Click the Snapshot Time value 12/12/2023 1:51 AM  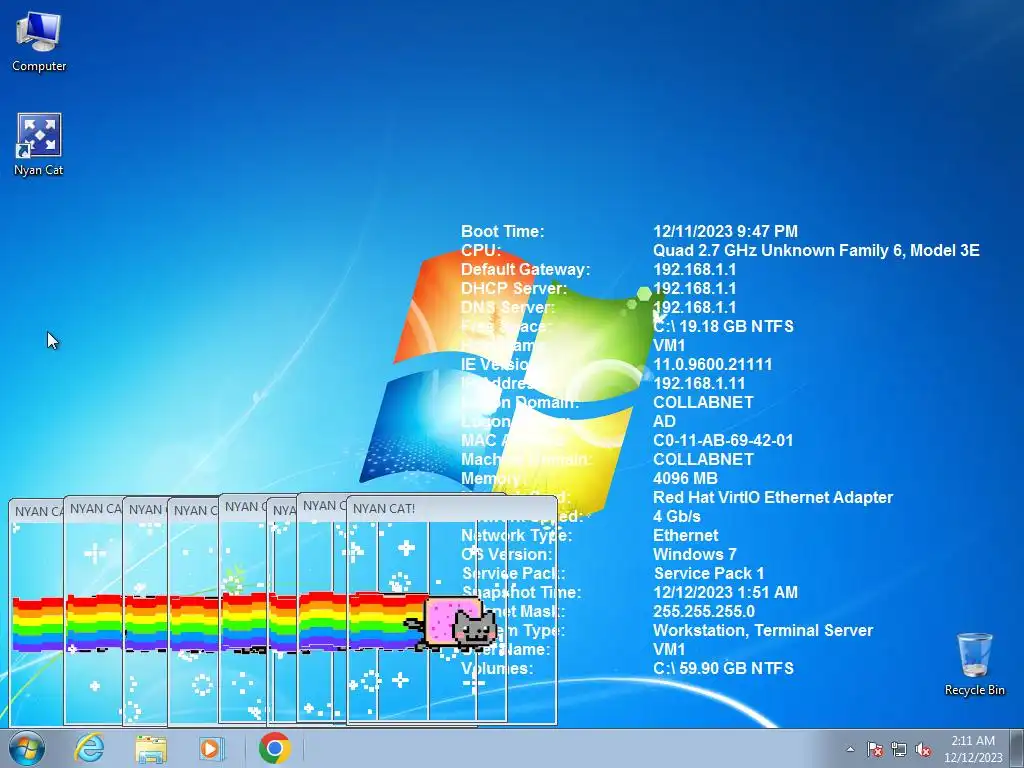(725, 592)
